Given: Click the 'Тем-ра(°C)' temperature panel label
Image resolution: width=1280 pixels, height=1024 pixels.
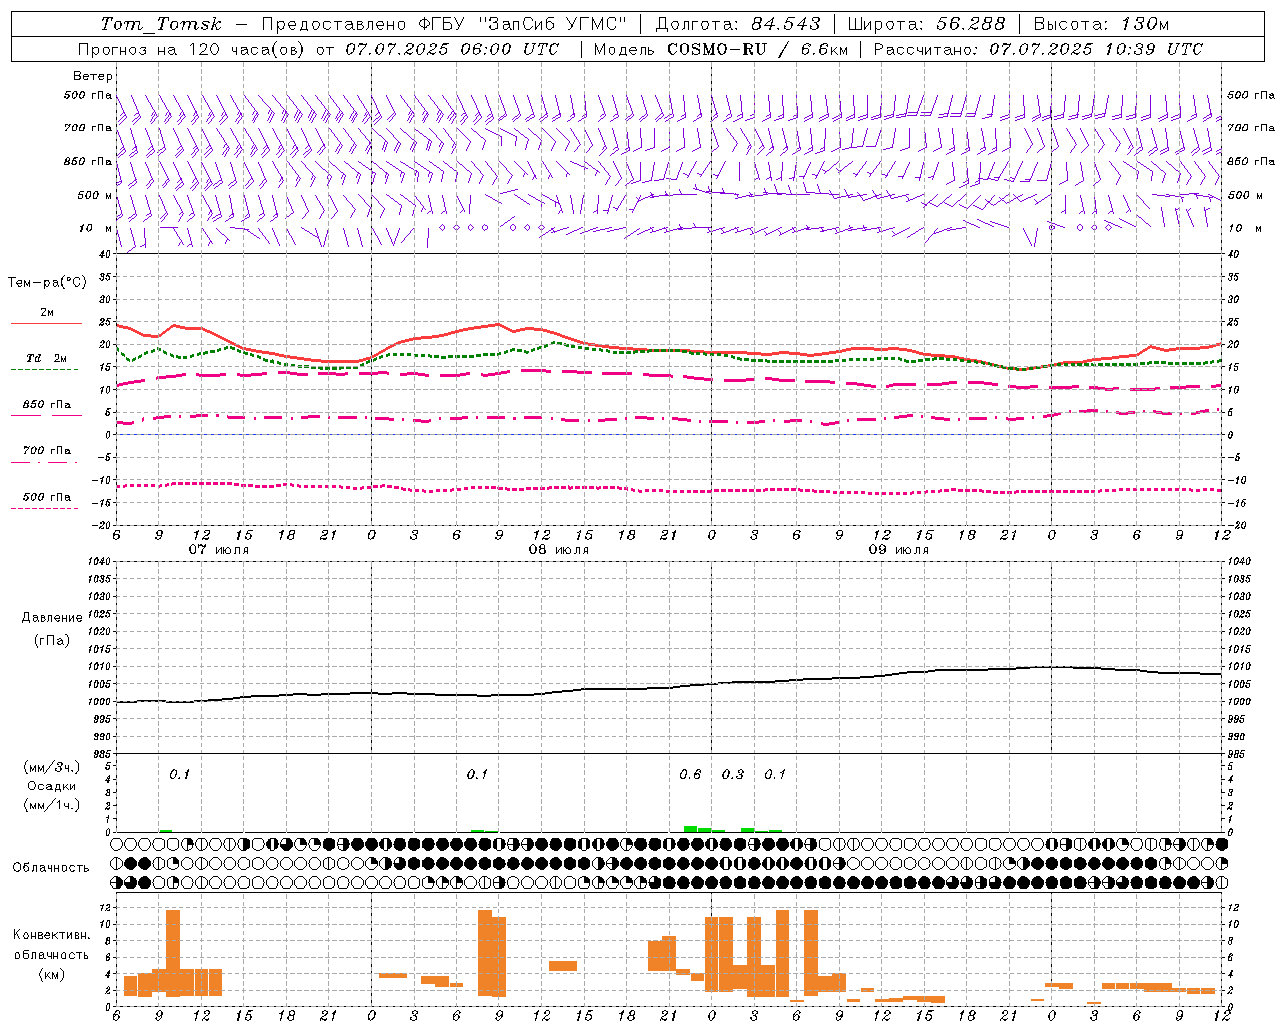Looking at the screenshot, I should click(x=47, y=283).
